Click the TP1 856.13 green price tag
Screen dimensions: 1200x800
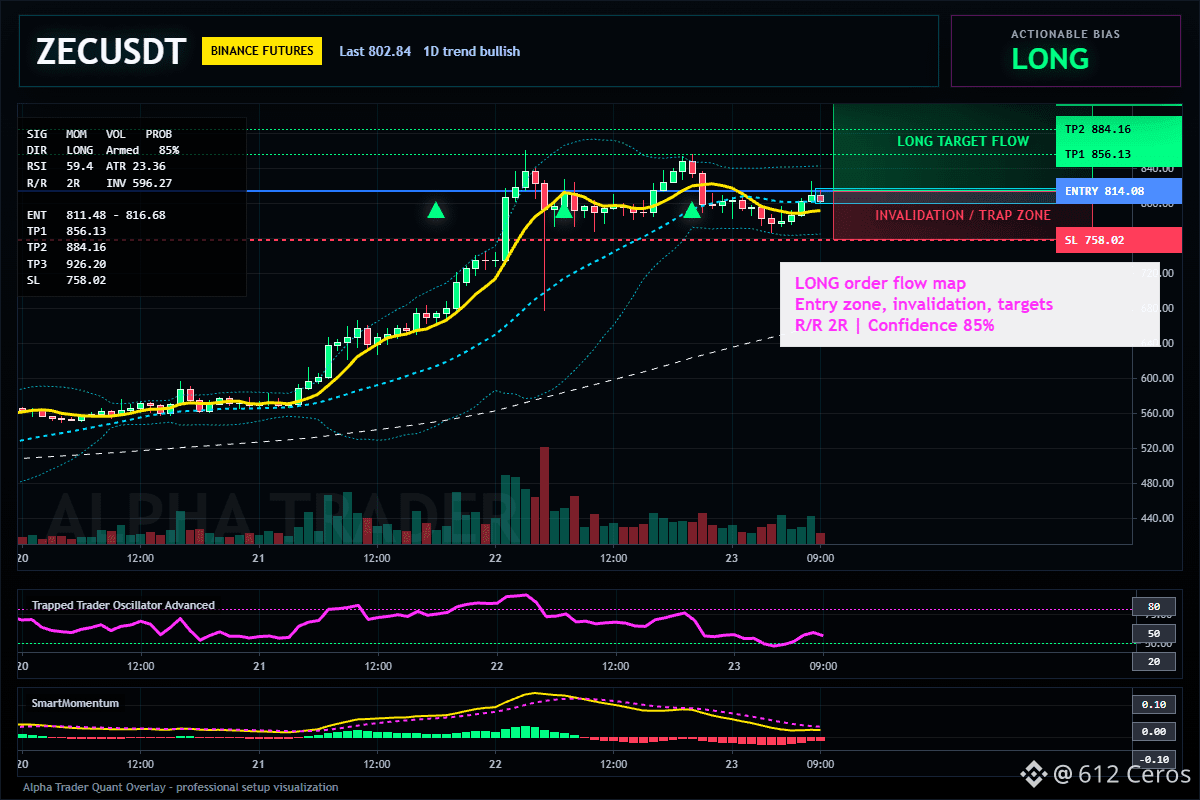pos(1118,154)
